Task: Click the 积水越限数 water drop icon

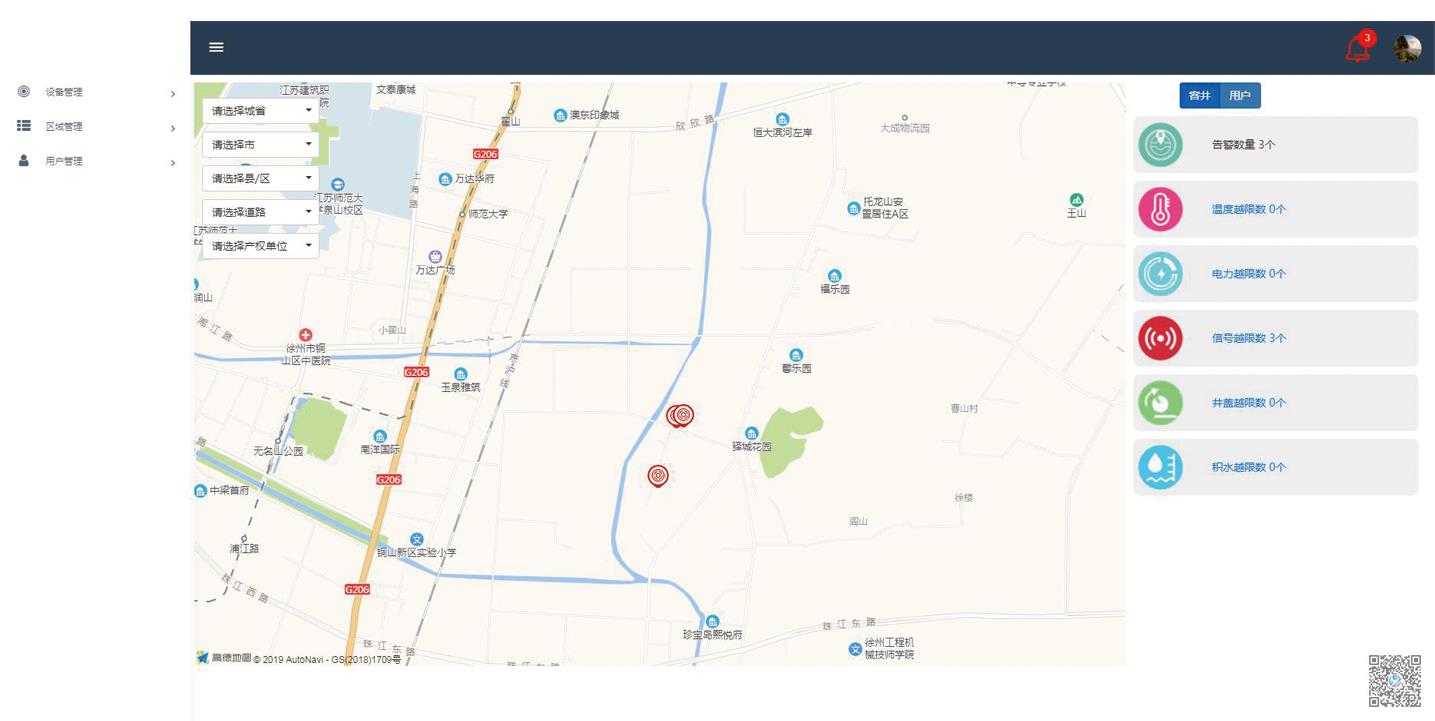Action: coord(1160,467)
